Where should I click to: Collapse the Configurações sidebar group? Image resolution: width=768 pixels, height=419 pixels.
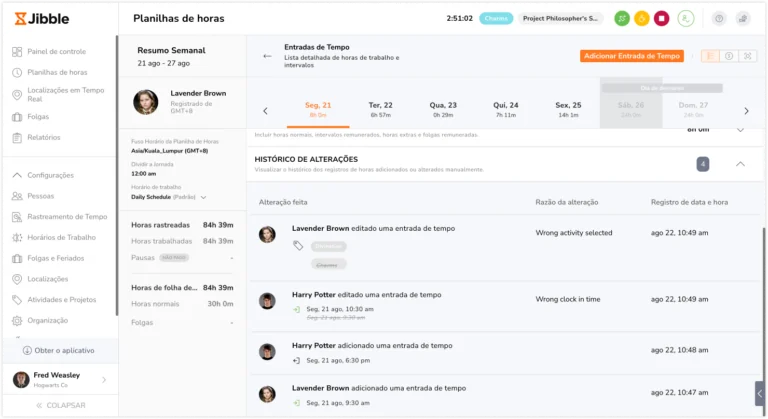pos(17,175)
